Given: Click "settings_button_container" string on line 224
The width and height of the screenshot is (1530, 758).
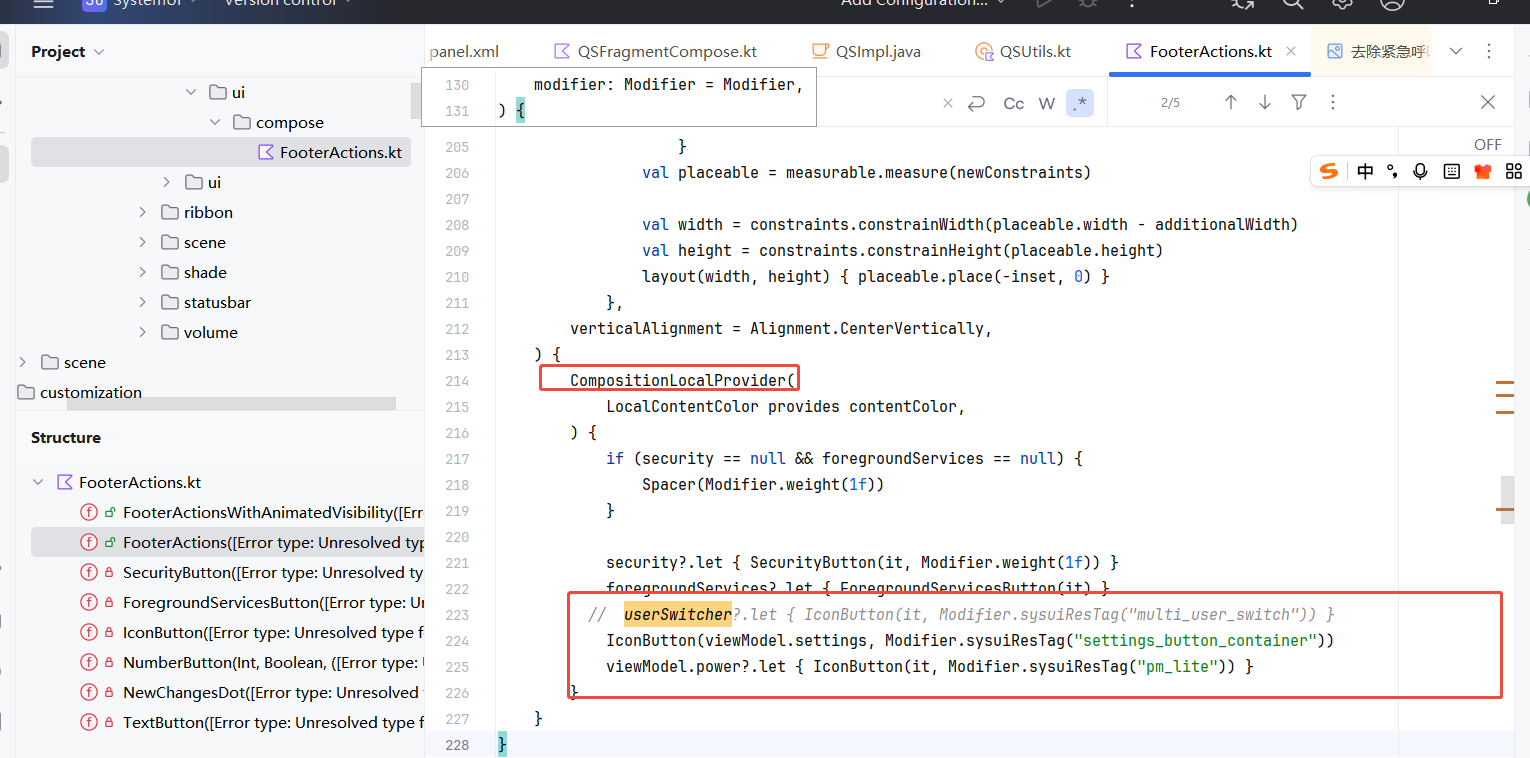Looking at the screenshot, I should (x=1194, y=640).
